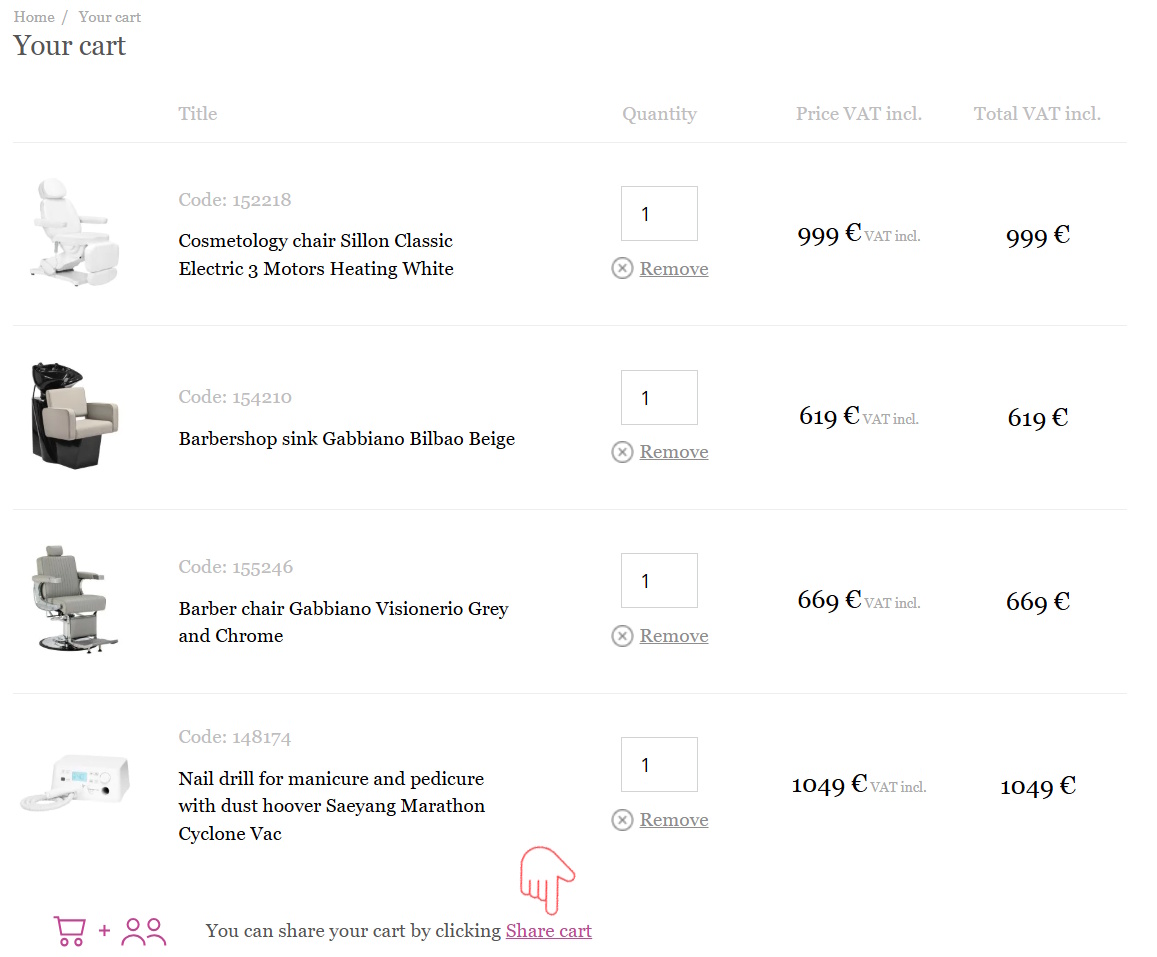Focus quantity field for Saeyang nail drill
Image resolution: width=1157 pixels, height=957 pixels.
[x=659, y=765]
